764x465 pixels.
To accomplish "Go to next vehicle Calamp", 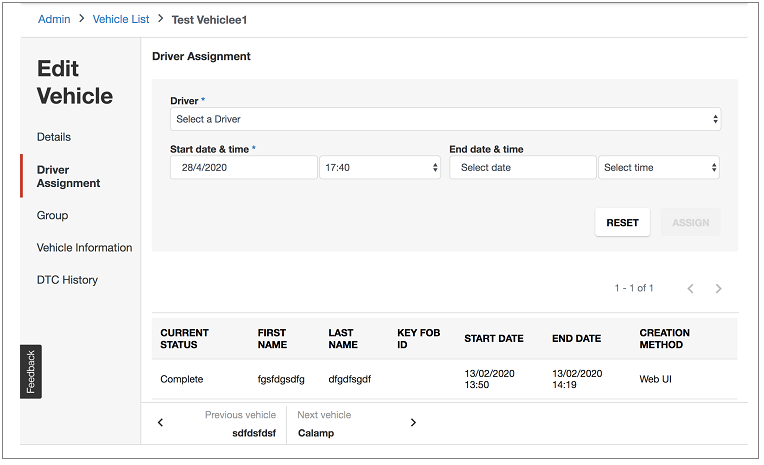I will point(324,424).
